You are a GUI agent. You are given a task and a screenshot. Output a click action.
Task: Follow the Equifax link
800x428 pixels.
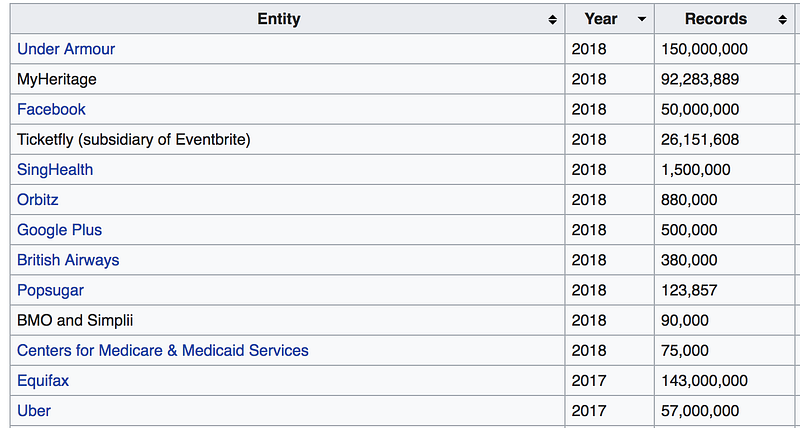[43, 381]
